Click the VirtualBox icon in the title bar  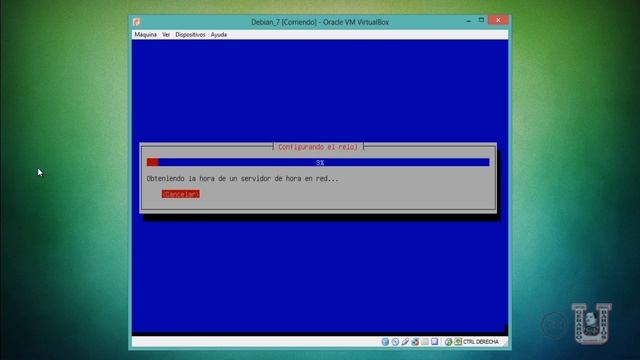(137, 22)
